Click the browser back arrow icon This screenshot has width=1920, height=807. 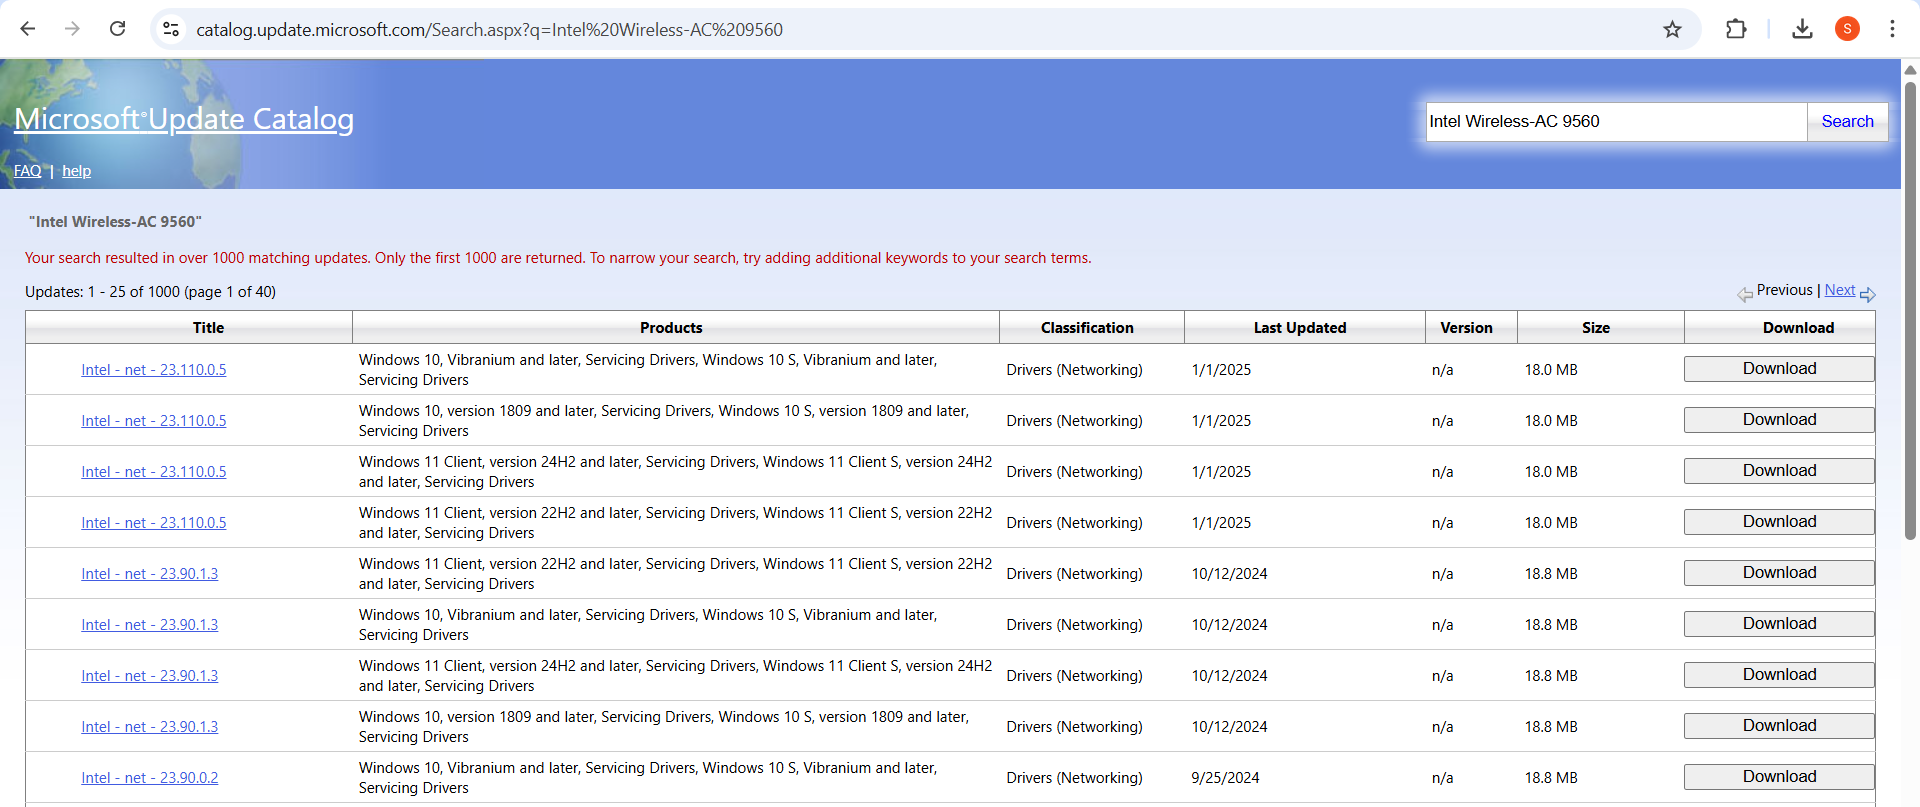(x=28, y=29)
